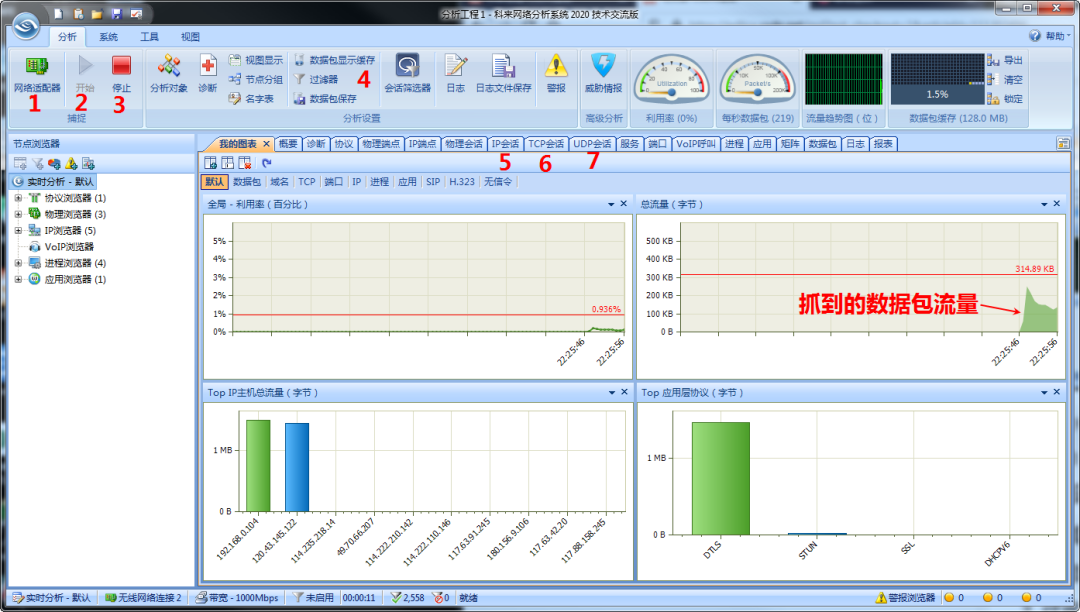Open the 分析对象 analysis object tool

[x=169, y=74]
